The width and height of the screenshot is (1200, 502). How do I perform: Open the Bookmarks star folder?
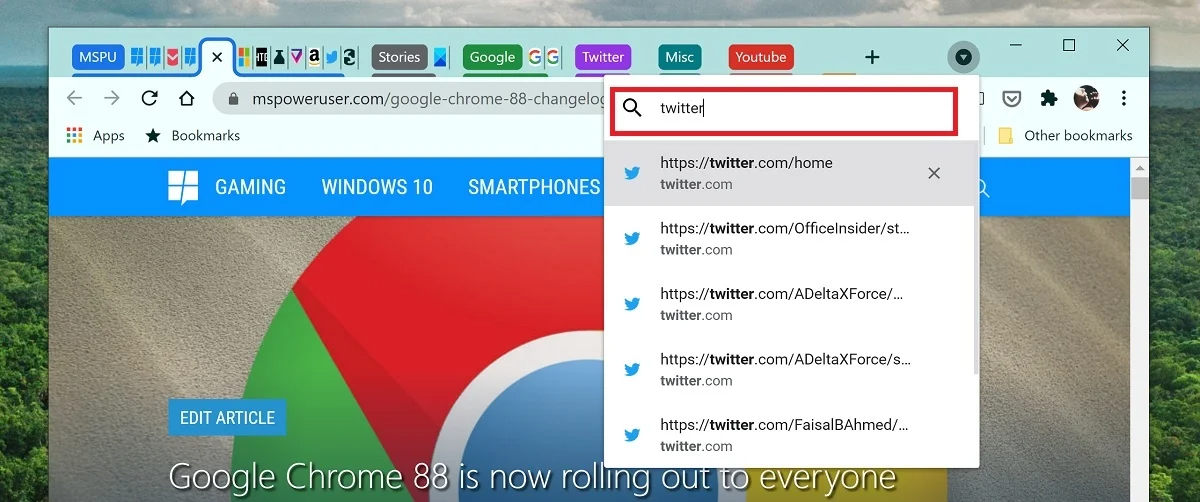coord(193,135)
